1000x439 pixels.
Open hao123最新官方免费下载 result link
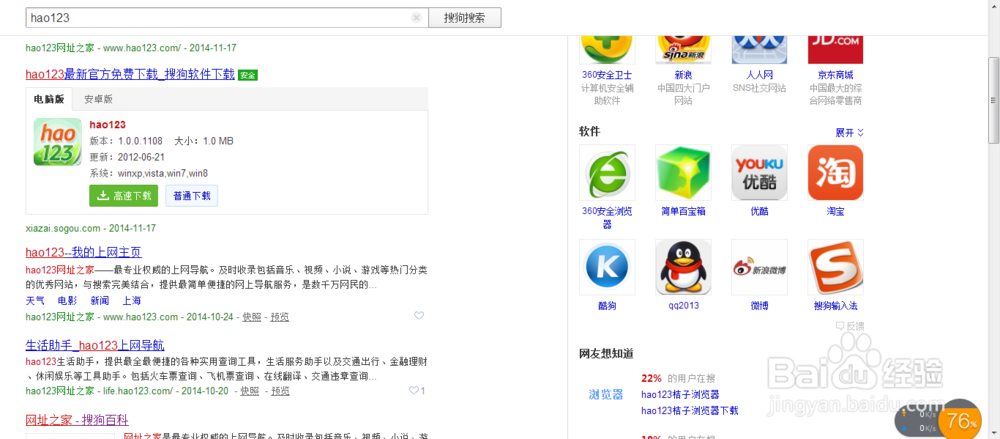130,74
